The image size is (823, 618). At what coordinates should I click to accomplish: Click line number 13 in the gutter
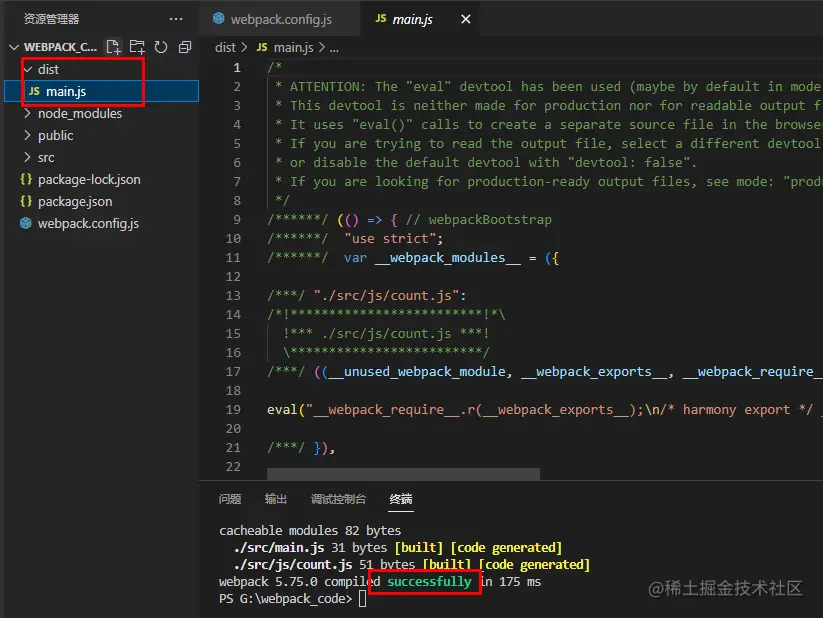[x=233, y=296]
